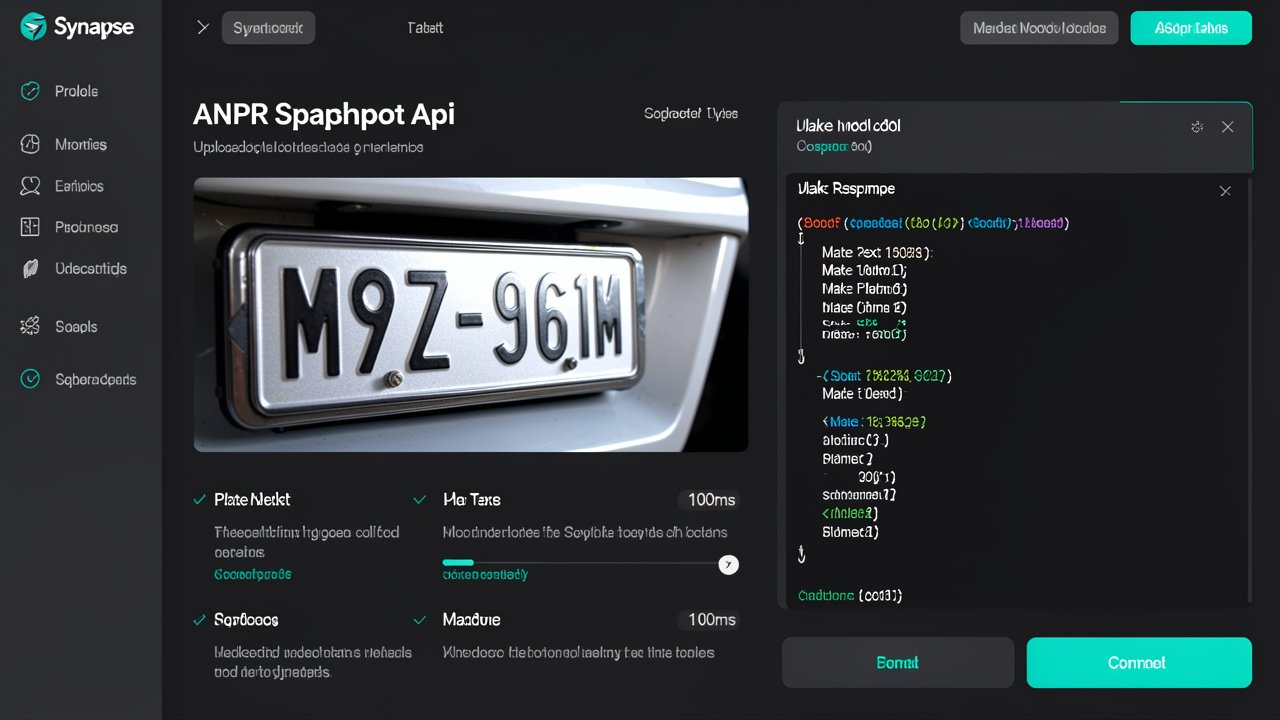Toggle the Hte Taxs checkmark
The image size is (1280, 720).
pyautogui.click(x=420, y=499)
